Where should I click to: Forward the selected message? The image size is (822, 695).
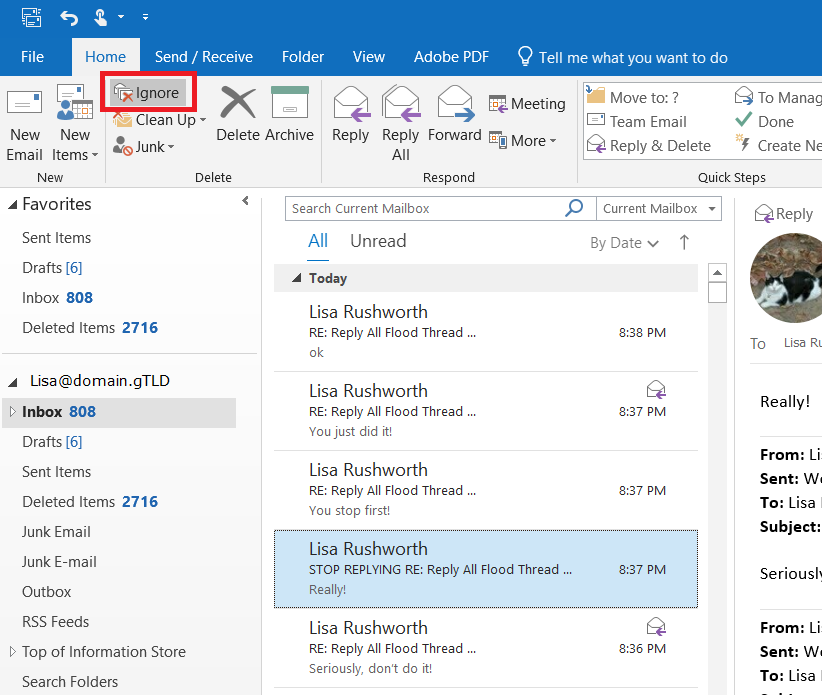pyautogui.click(x=455, y=113)
